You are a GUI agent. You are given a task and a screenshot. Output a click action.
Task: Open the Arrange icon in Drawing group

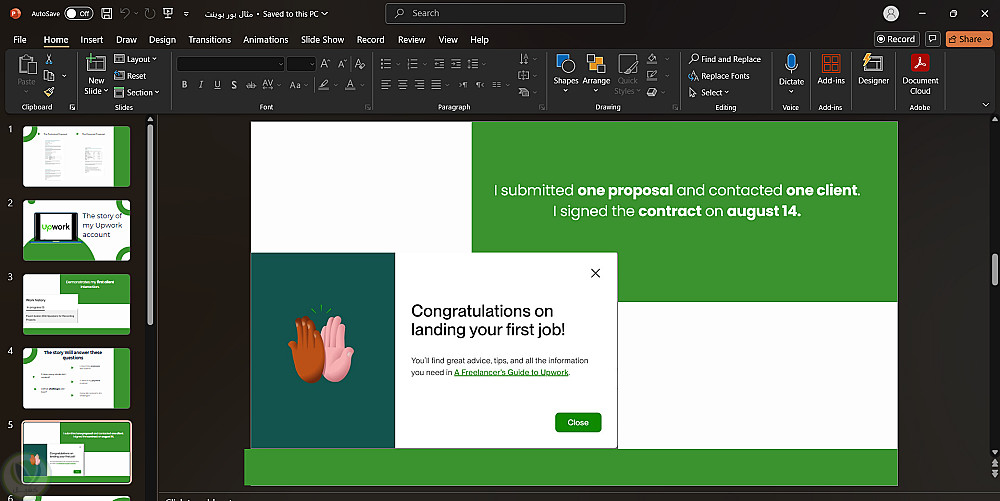tap(596, 63)
